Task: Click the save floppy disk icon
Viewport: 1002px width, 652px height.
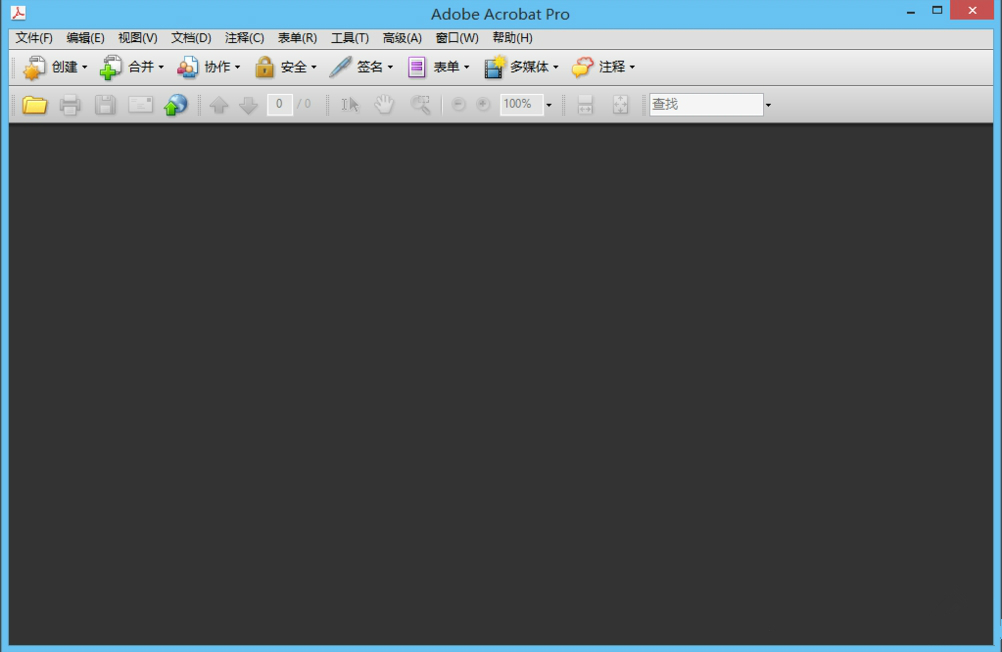Action: coord(105,105)
